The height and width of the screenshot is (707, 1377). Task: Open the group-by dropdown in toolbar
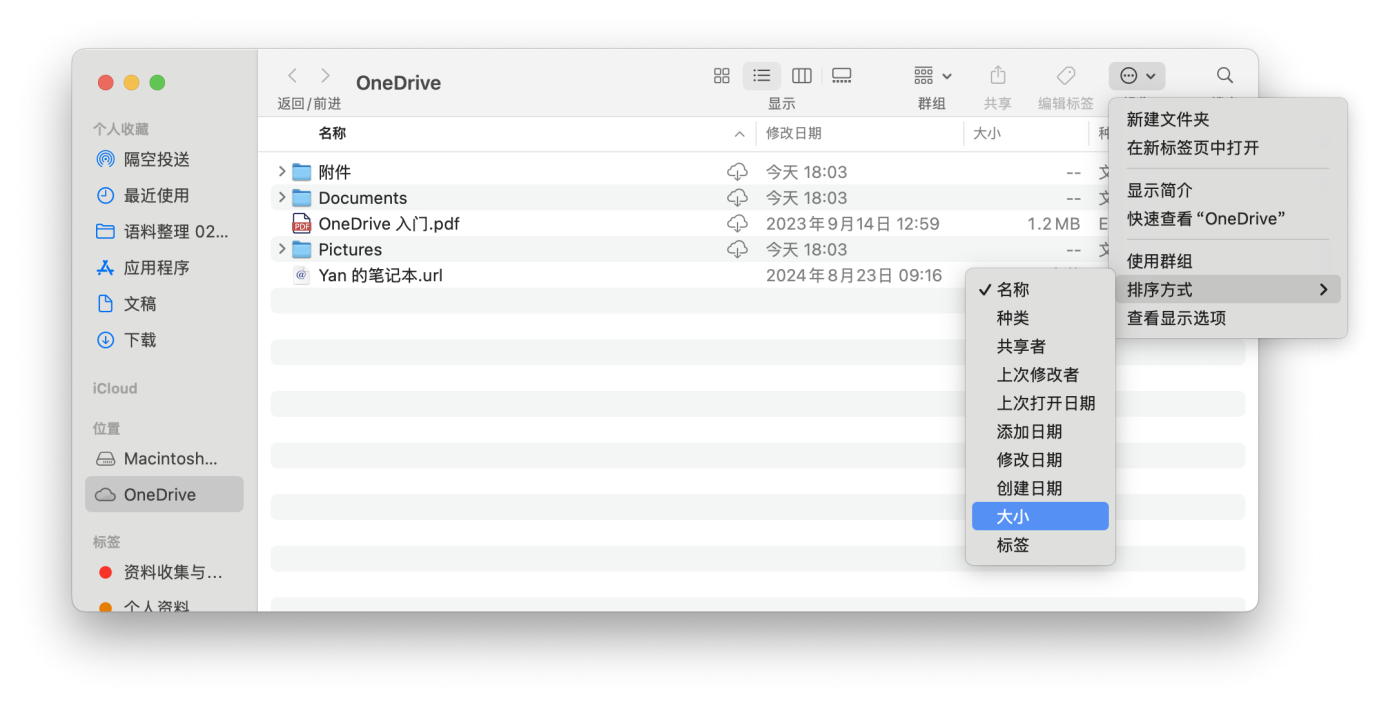pyautogui.click(x=933, y=76)
